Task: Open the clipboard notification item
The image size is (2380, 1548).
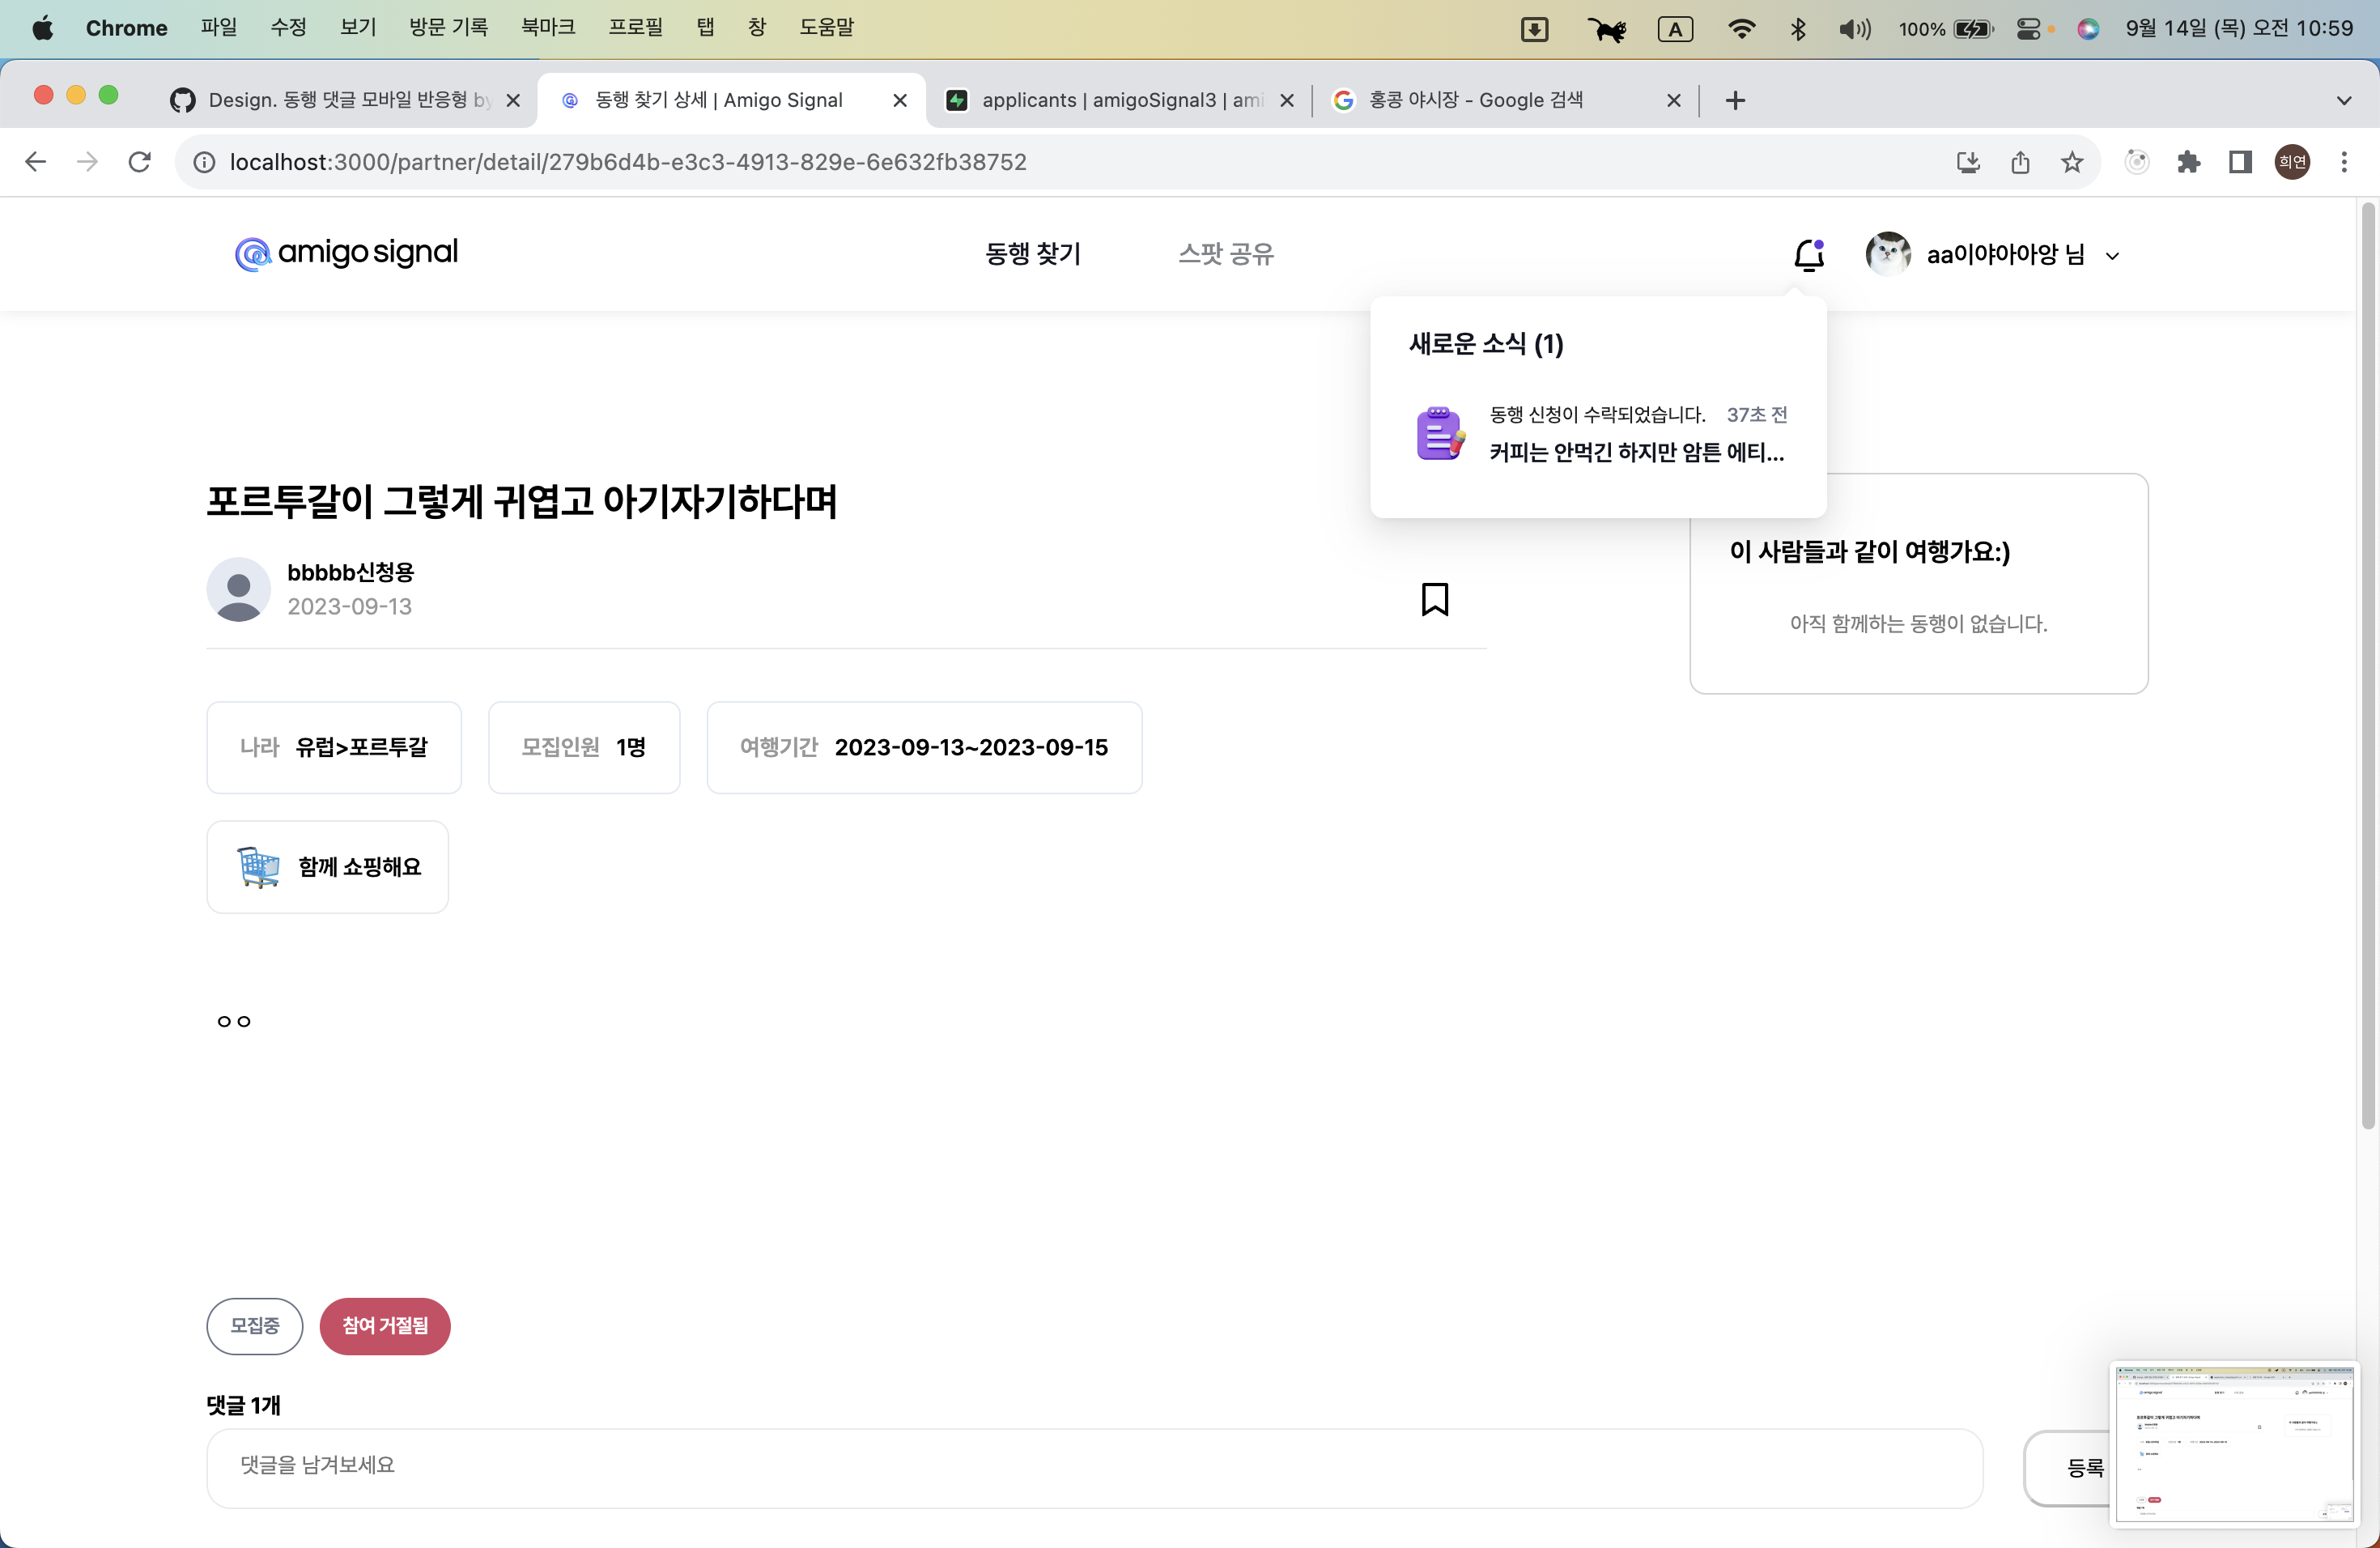Action: [x=1598, y=434]
